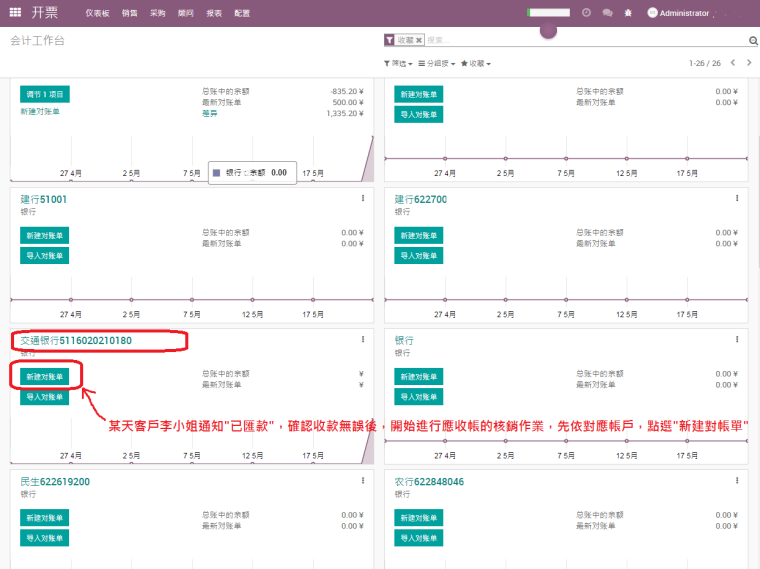This screenshot has width=760, height=569.
Task: Click 新建对账单 on the 民生622619200 card
Action: 45,518
